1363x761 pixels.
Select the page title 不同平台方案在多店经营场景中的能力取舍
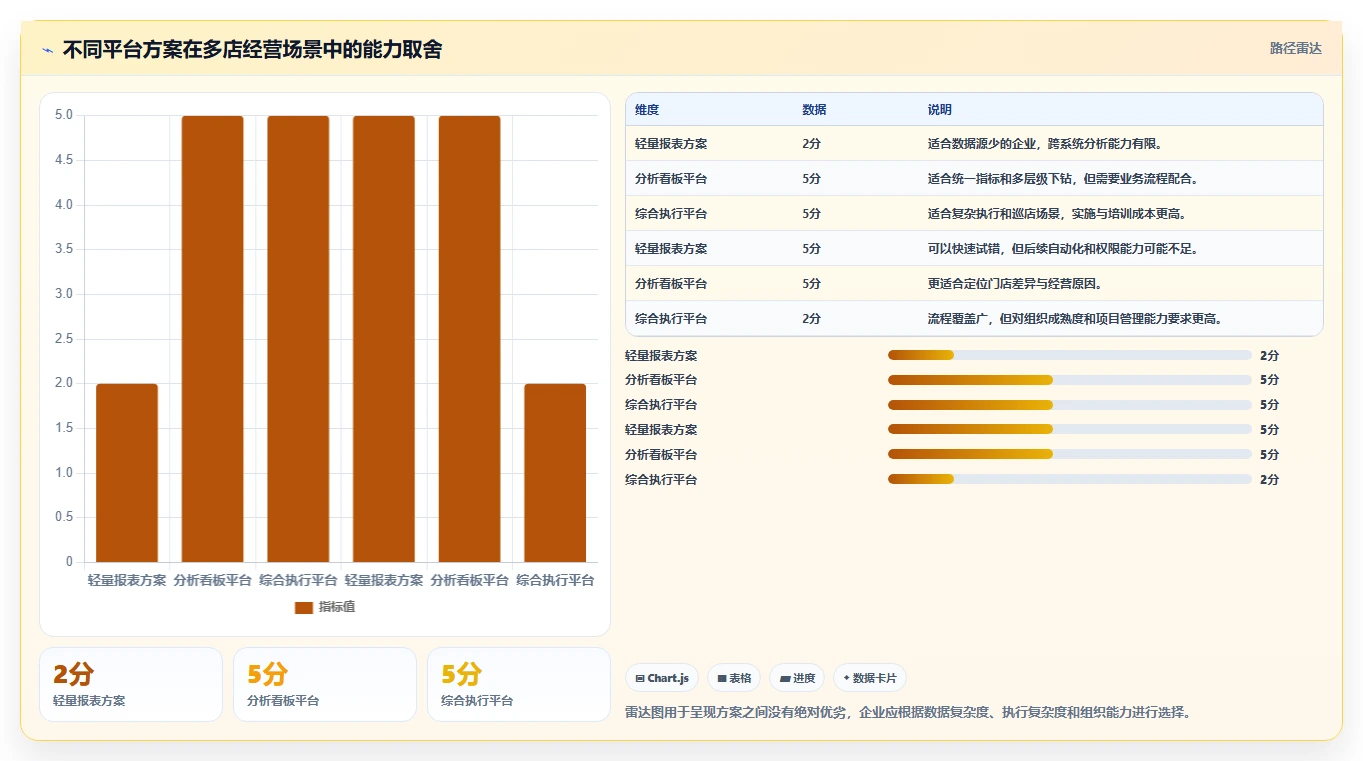point(252,49)
